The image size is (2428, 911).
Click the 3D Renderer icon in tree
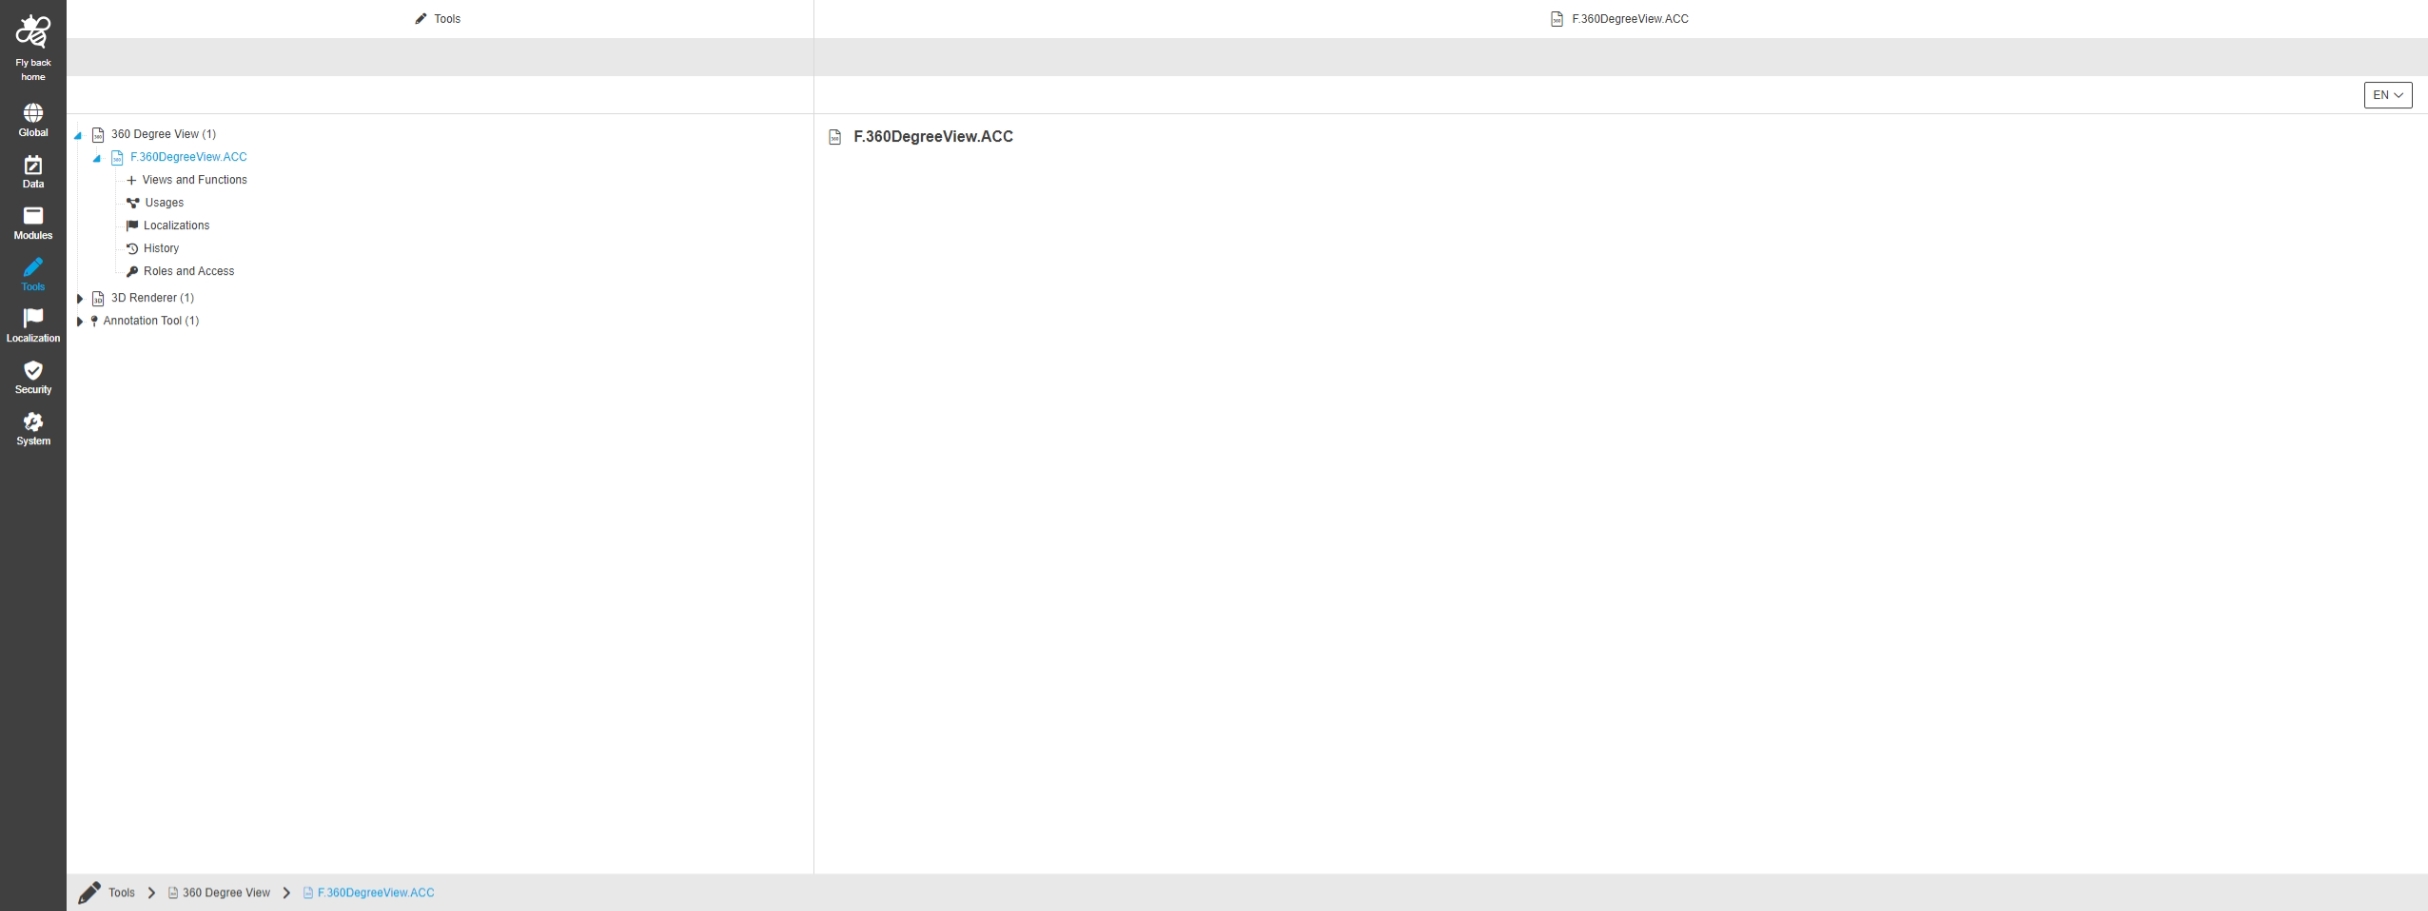98,298
